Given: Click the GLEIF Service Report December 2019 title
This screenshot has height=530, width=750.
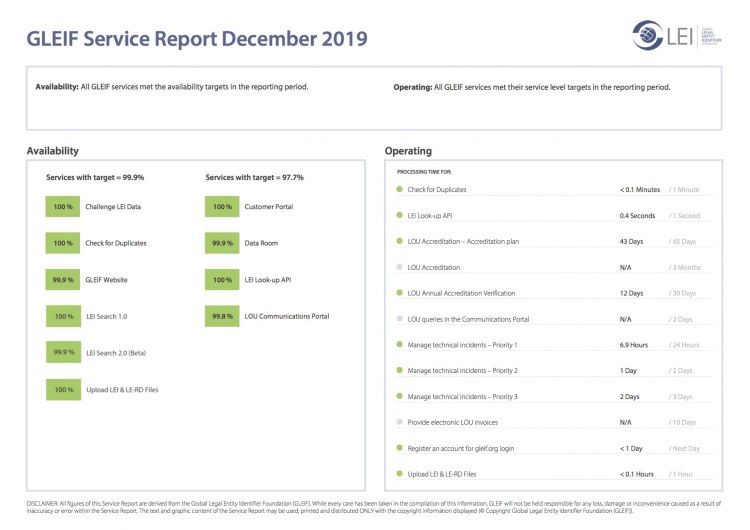Looking at the screenshot, I should point(197,39).
